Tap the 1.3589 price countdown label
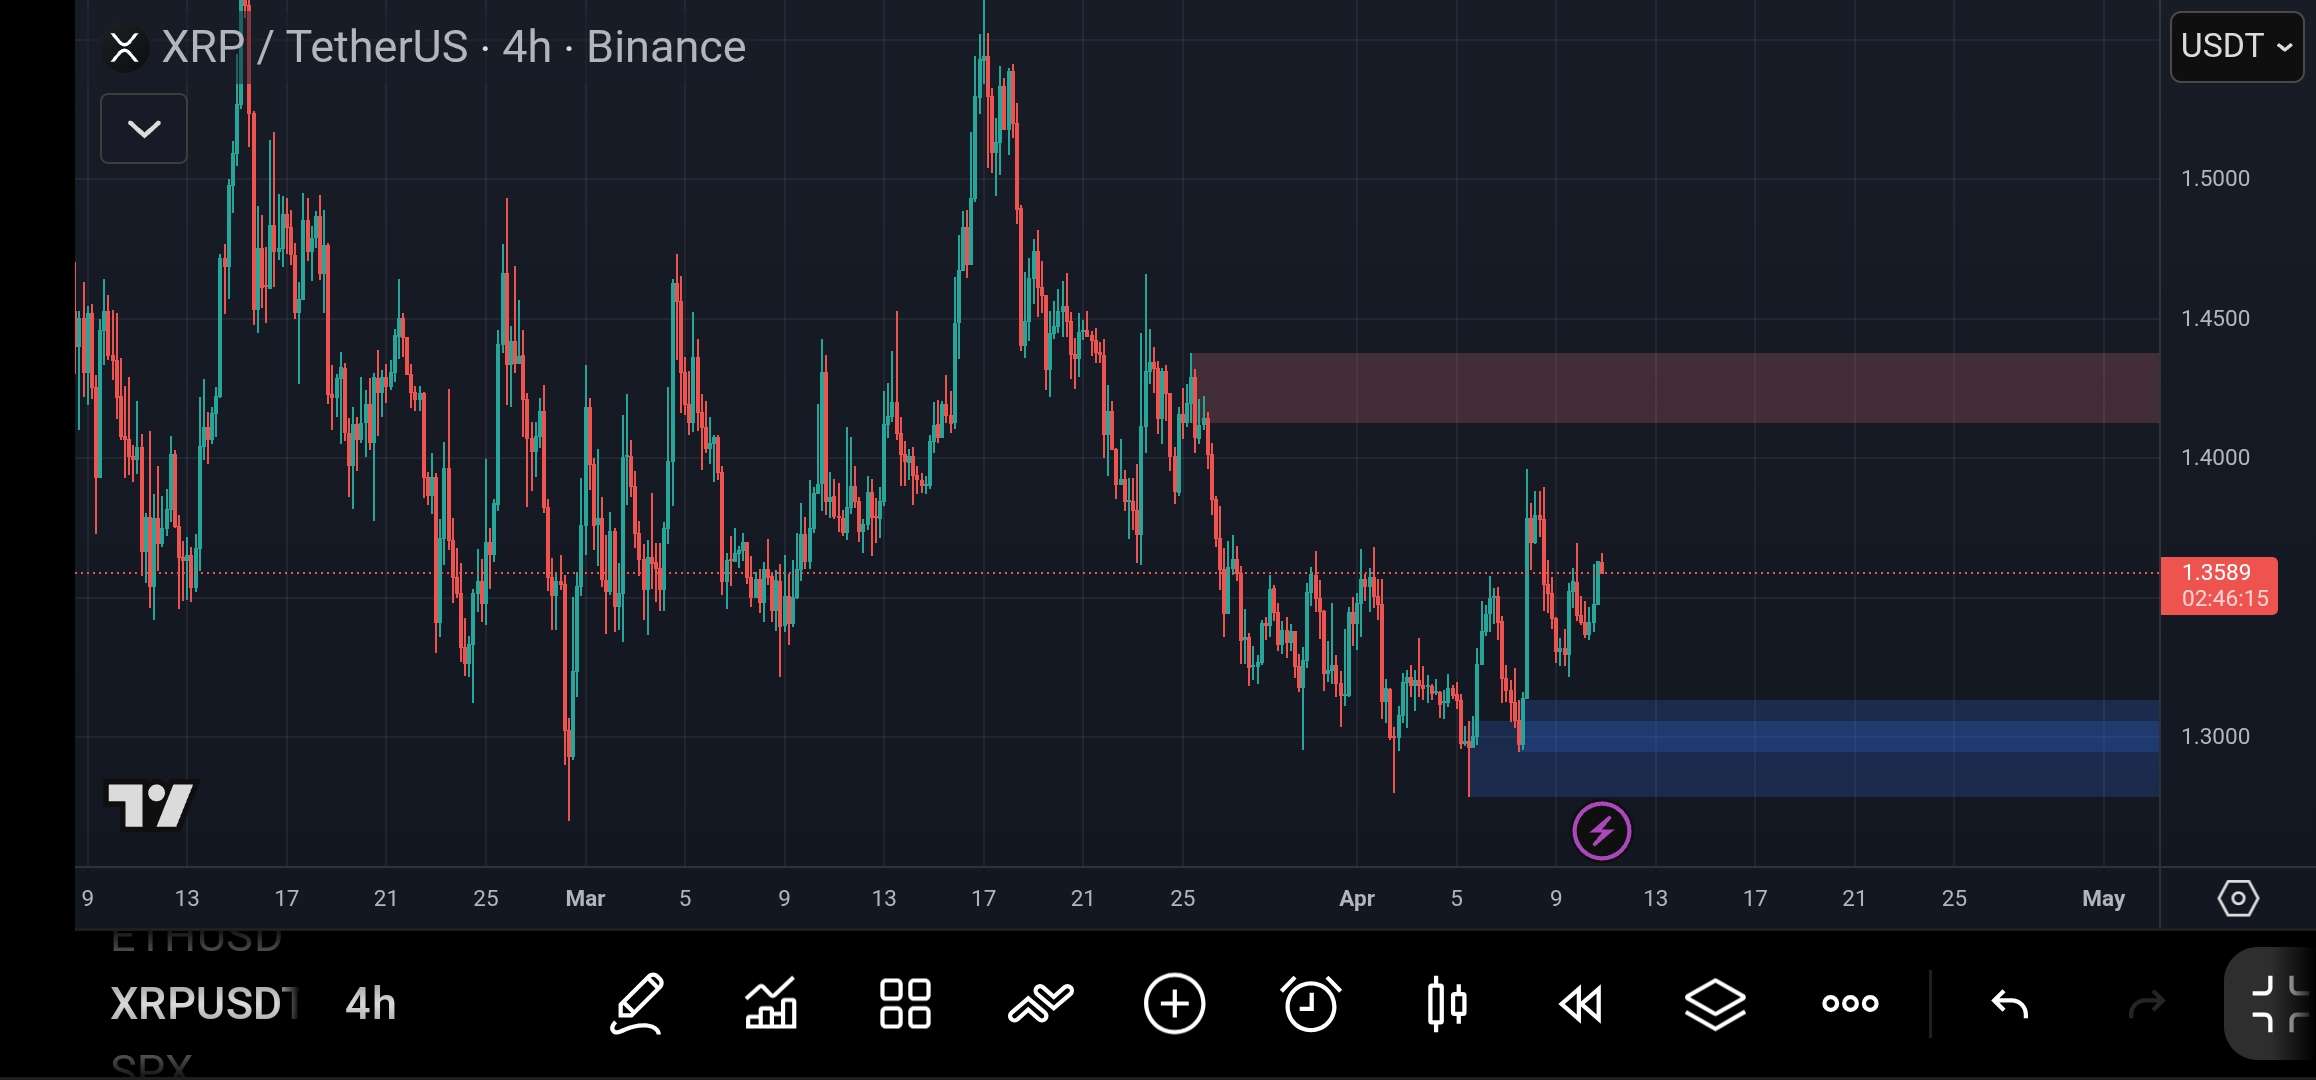The width and height of the screenshot is (2316, 1080). tap(2221, 586)
